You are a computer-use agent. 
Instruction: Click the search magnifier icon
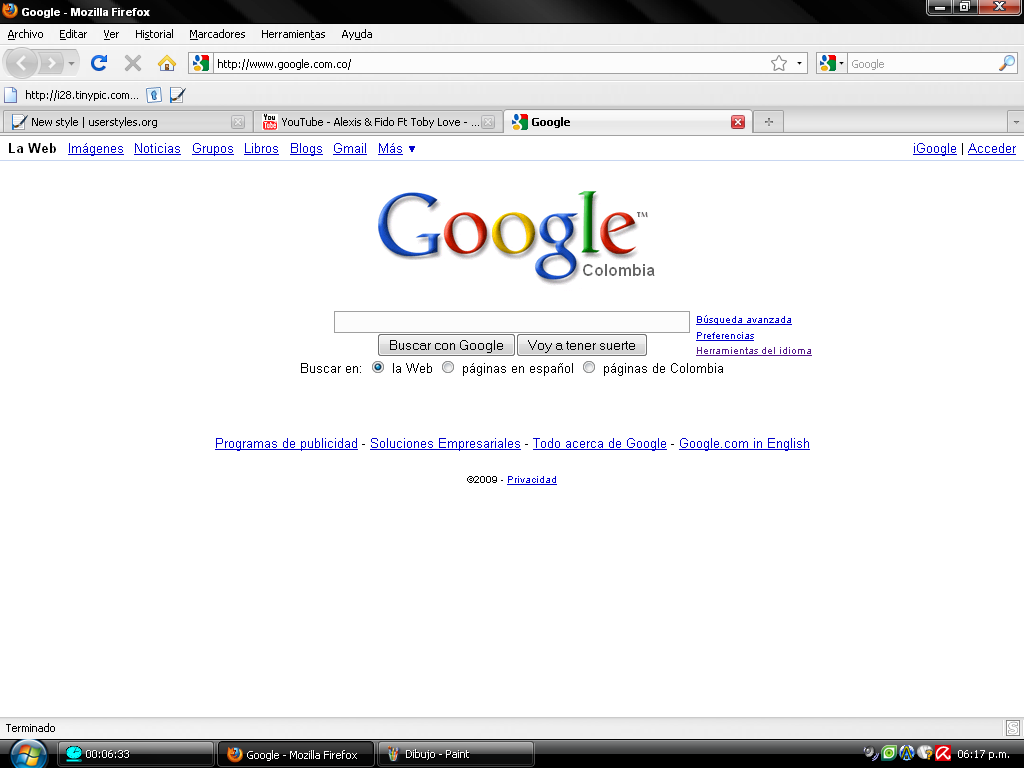pos(1006,63)
